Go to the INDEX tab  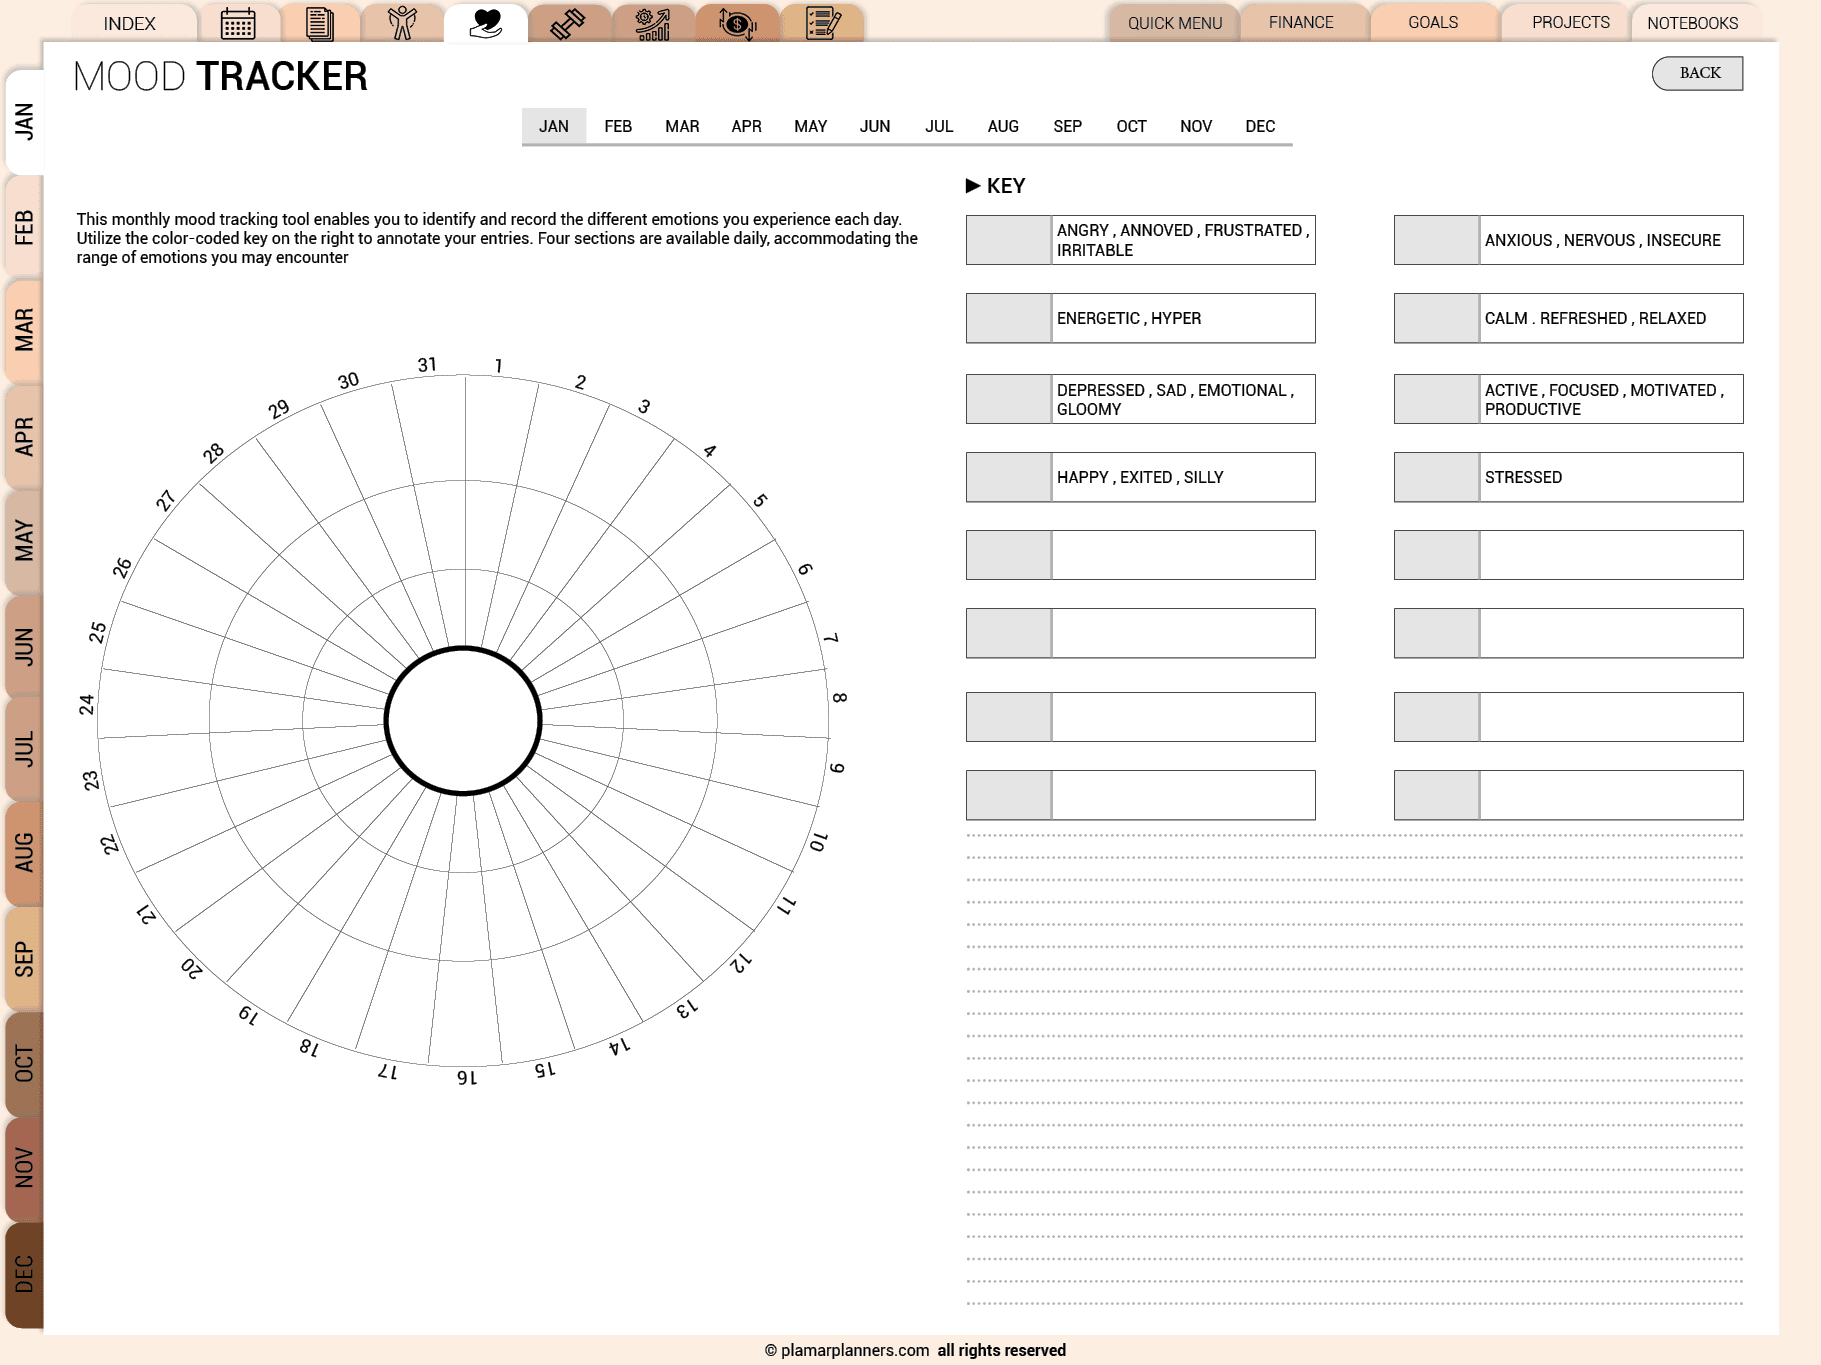pos(130,23)
